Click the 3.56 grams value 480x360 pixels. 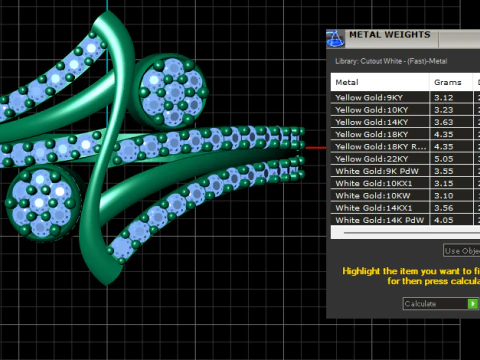444,208
